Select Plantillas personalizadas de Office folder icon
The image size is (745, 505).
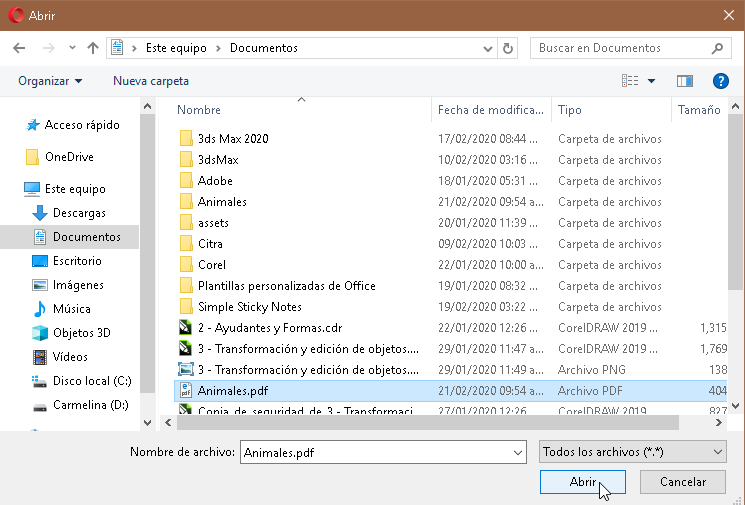pyautogui.click(x=186, y=286)
